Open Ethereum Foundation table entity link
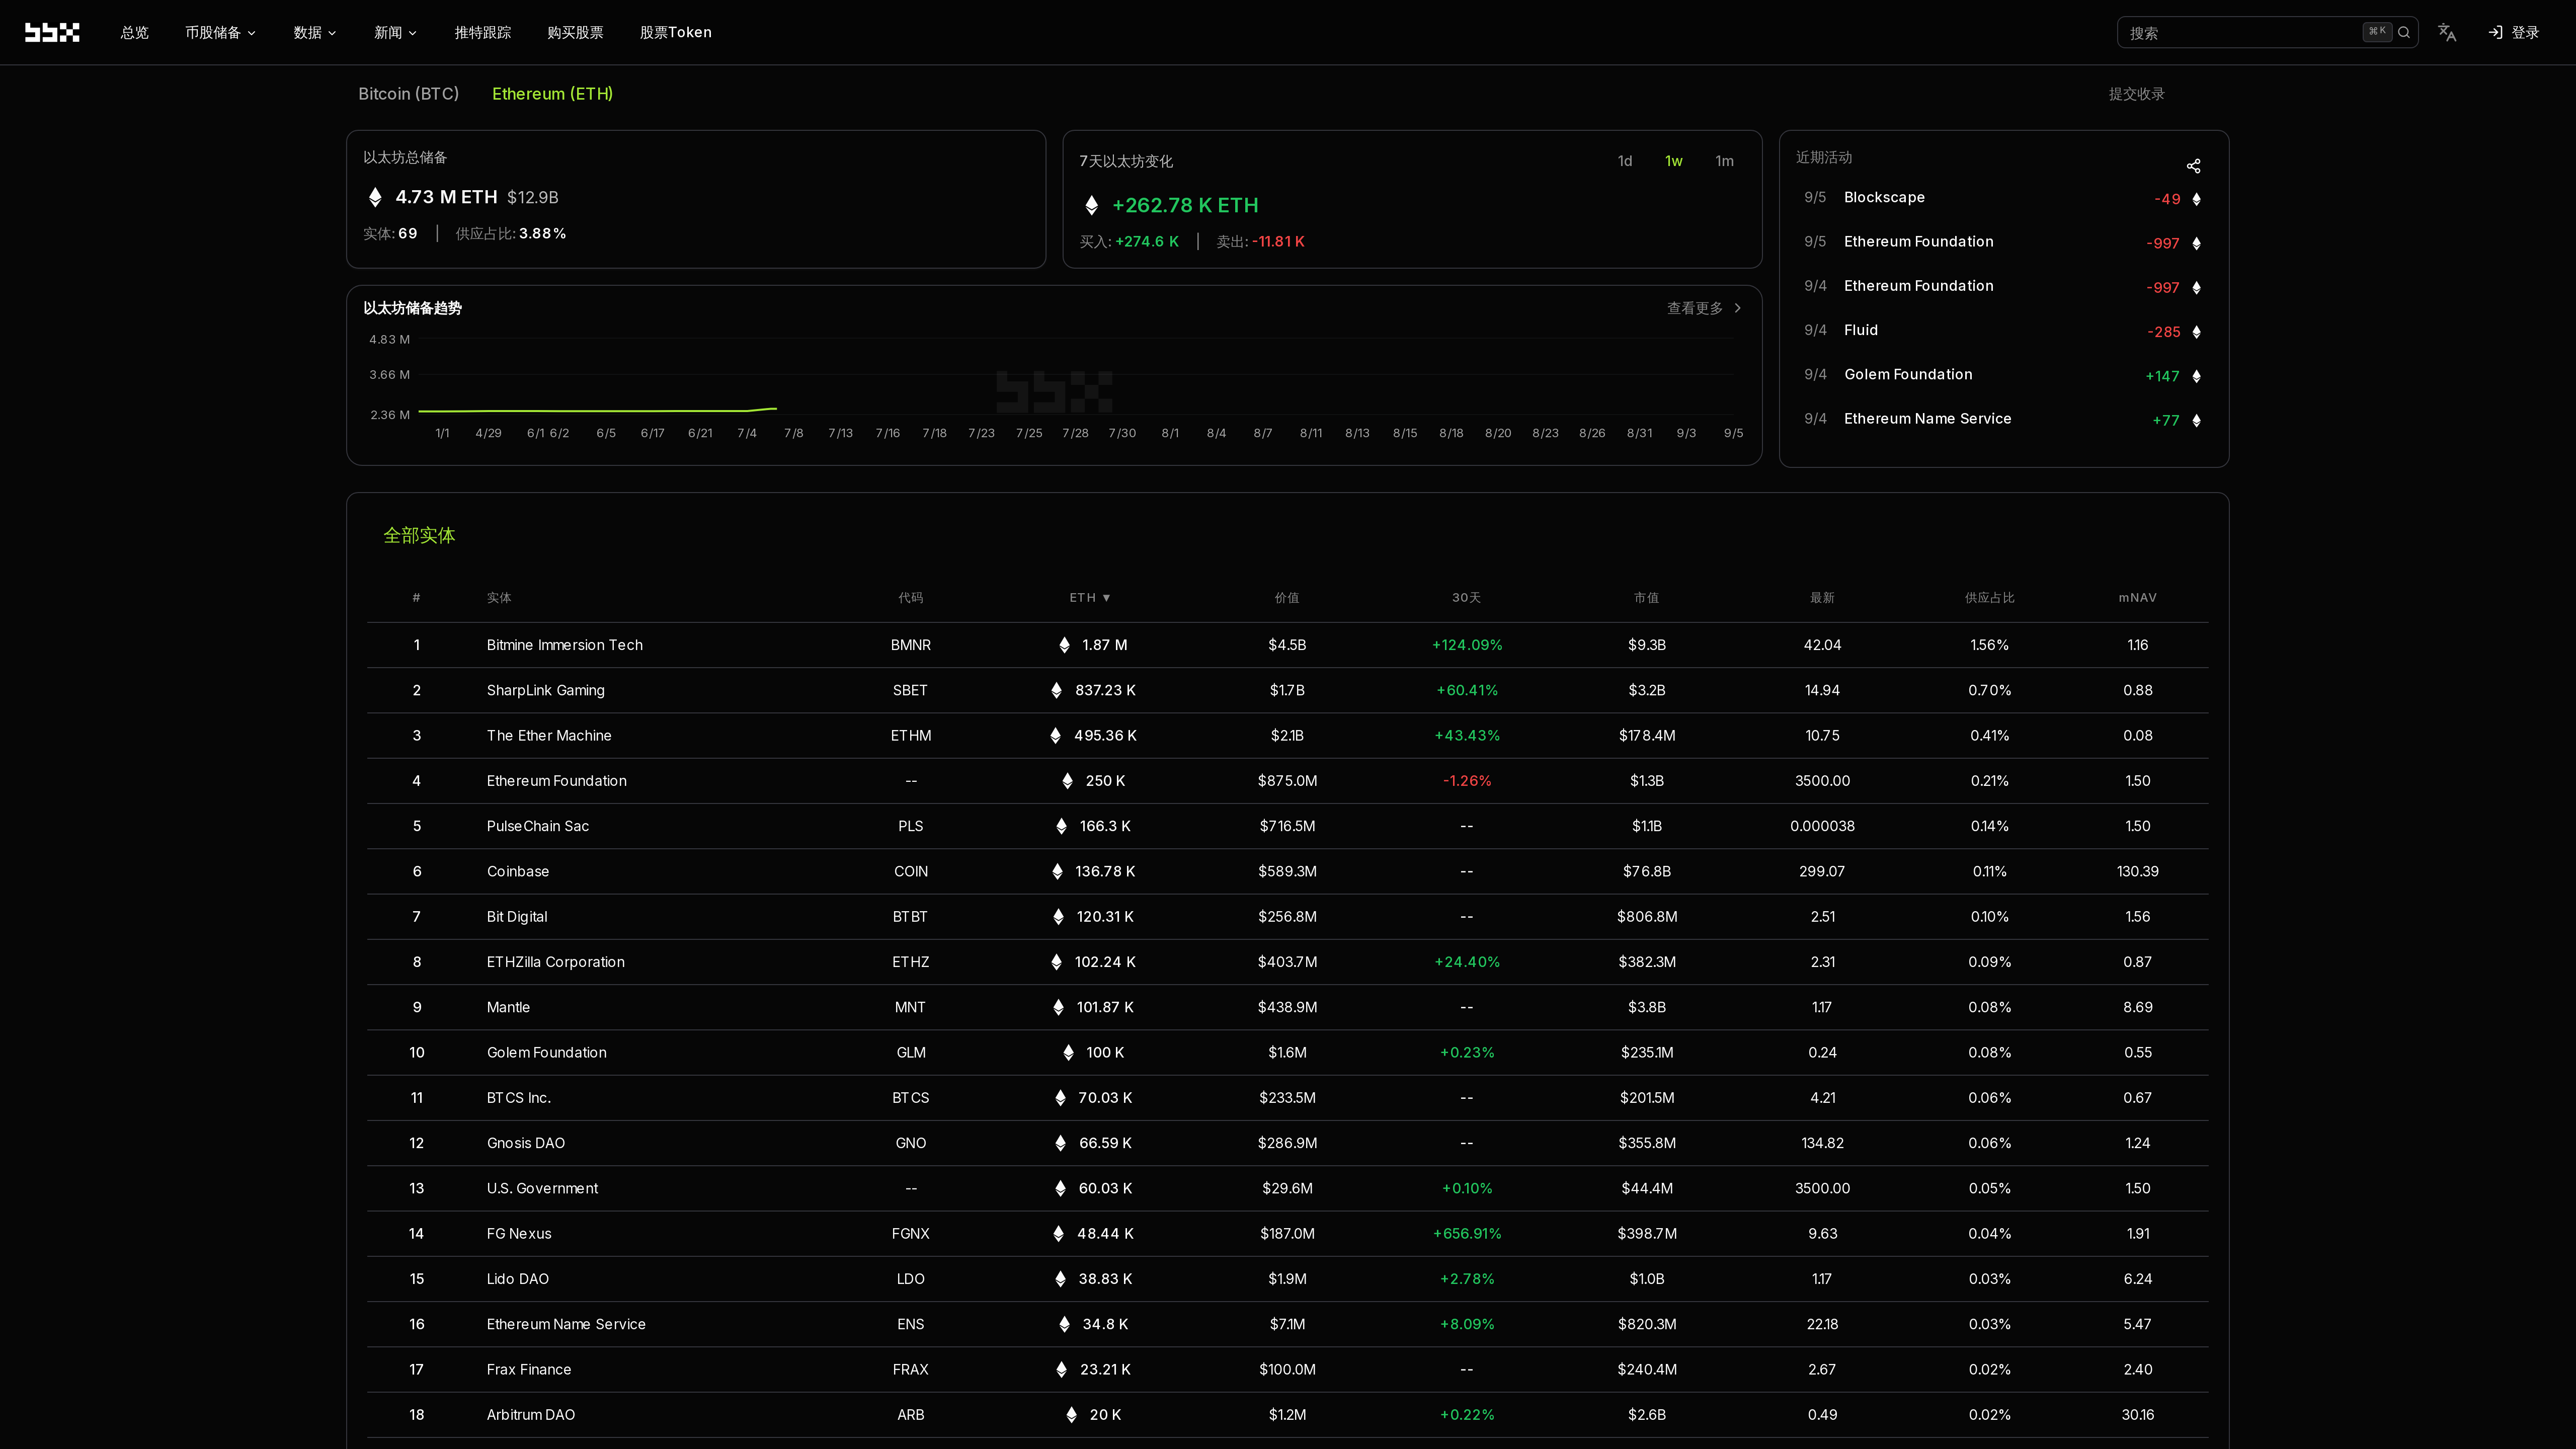Image resolution: width=2576 pixels, height=1449 pixels. [556, 781]
